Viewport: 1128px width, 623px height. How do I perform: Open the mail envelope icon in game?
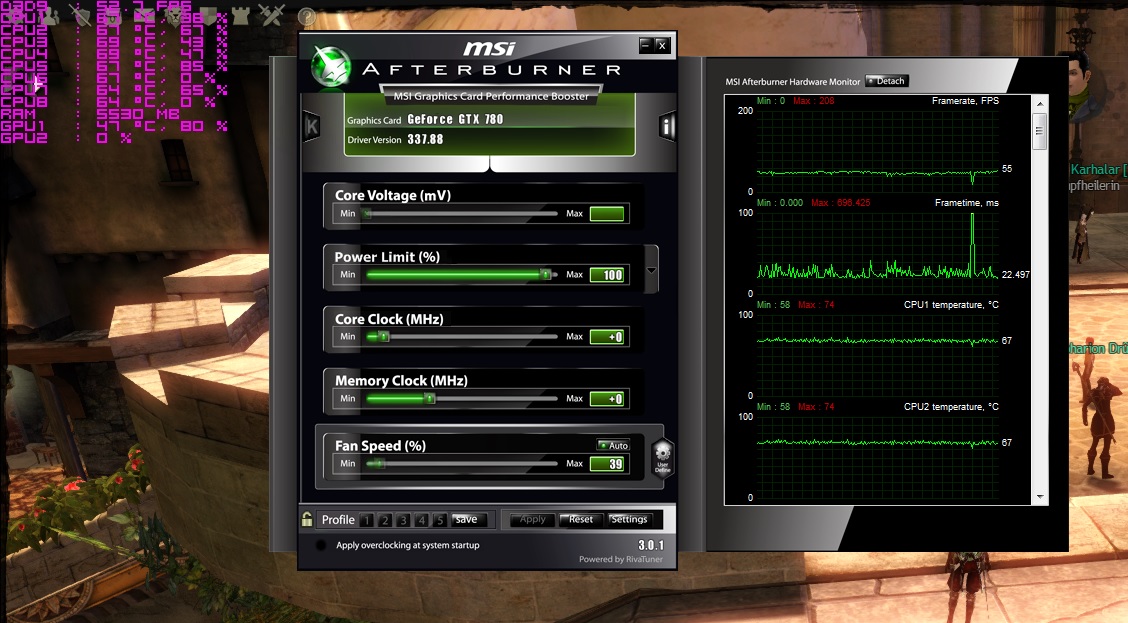145,16
